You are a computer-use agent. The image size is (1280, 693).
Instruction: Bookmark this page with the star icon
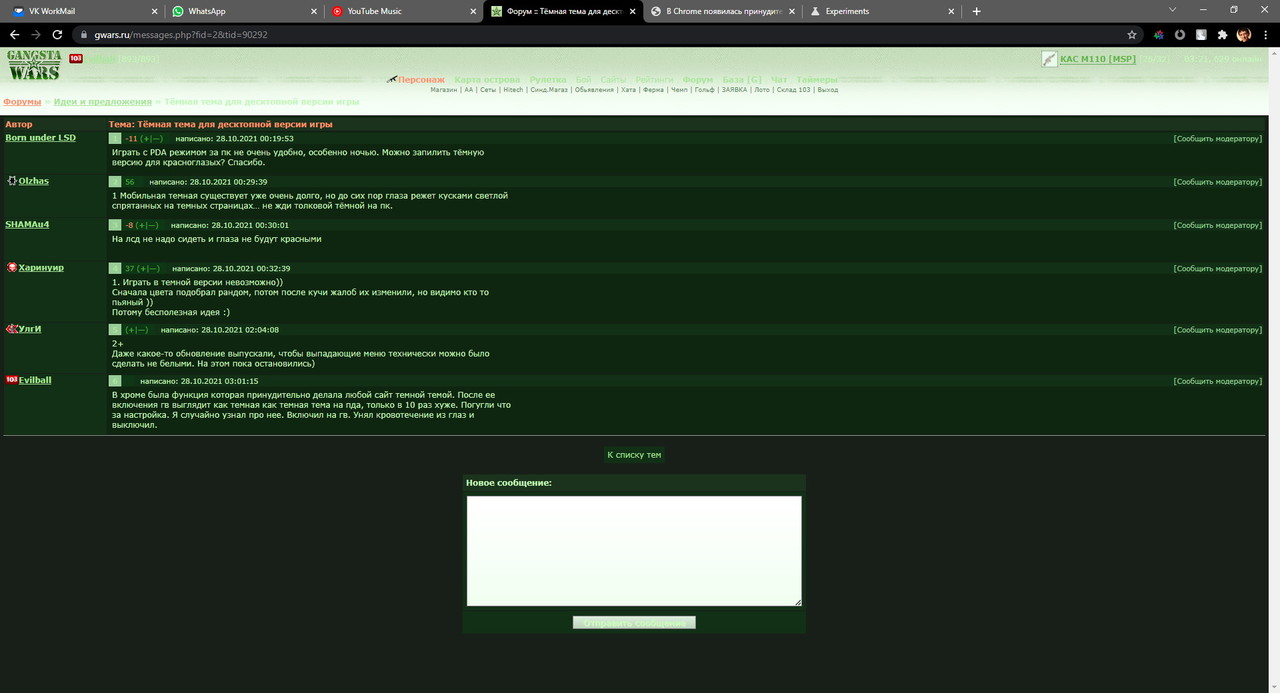[x=1132, y=34]
